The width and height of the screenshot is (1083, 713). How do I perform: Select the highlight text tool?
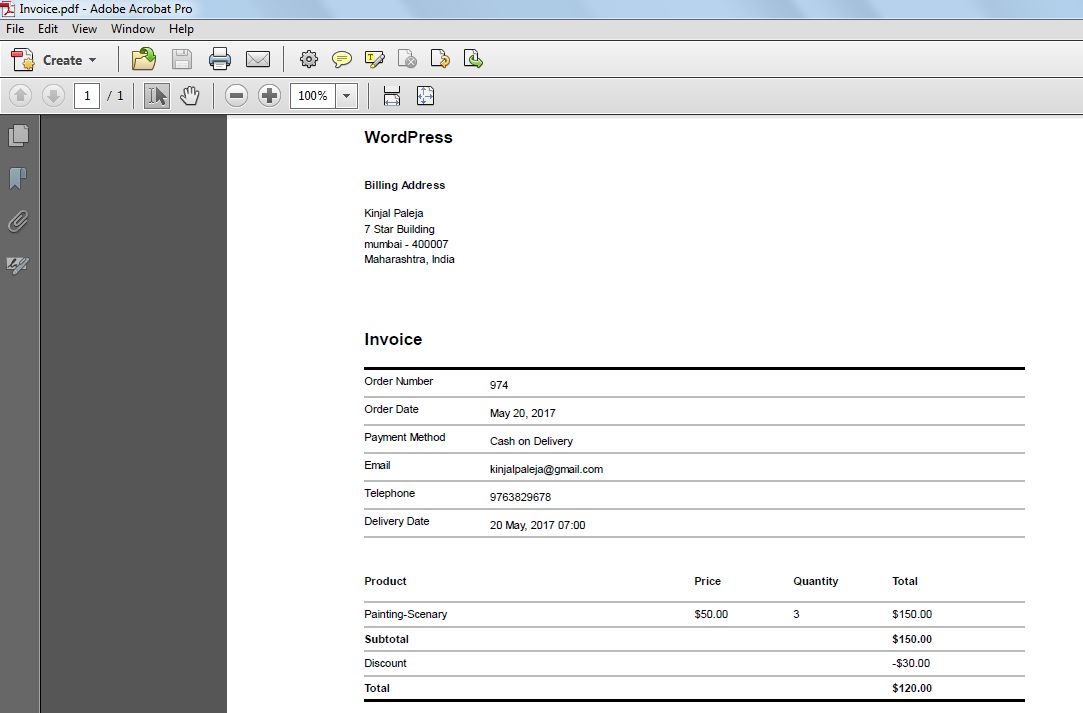coord(374,59)
